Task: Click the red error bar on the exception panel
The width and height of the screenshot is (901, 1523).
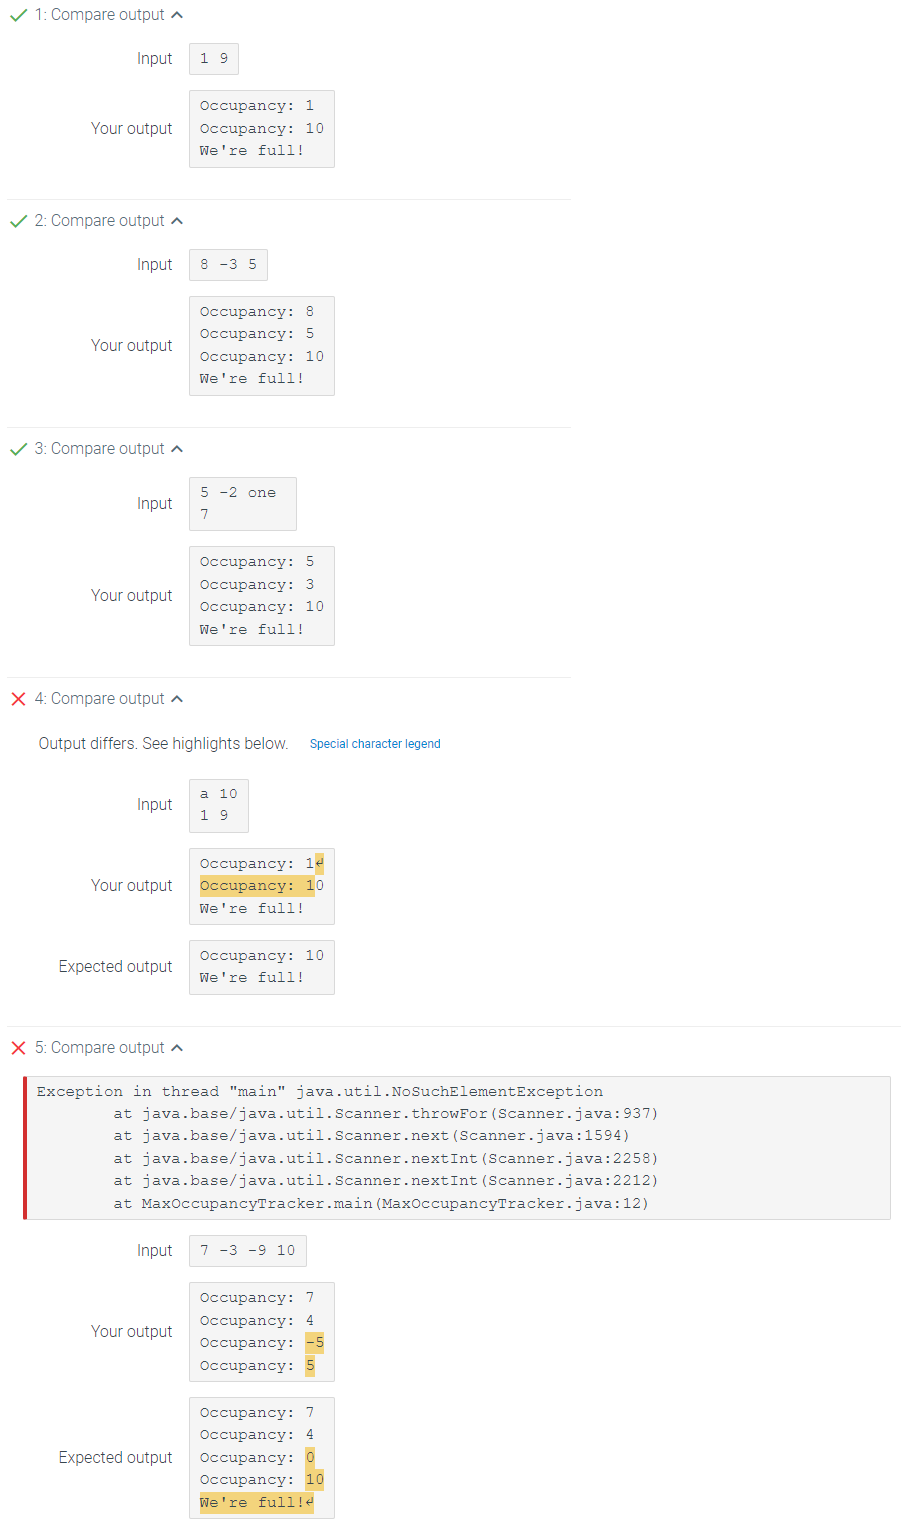Action: [x=24, y=1147]
